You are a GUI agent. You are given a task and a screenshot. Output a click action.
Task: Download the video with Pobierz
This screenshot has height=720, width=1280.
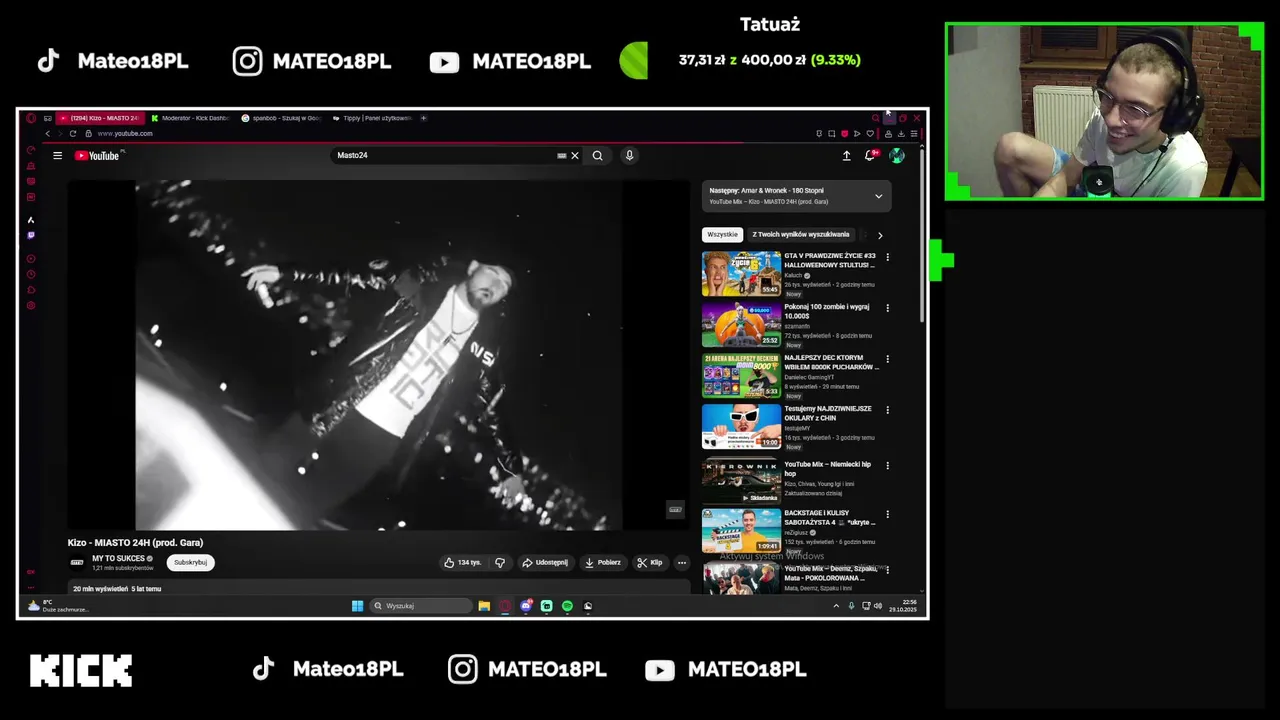(603, 562)
